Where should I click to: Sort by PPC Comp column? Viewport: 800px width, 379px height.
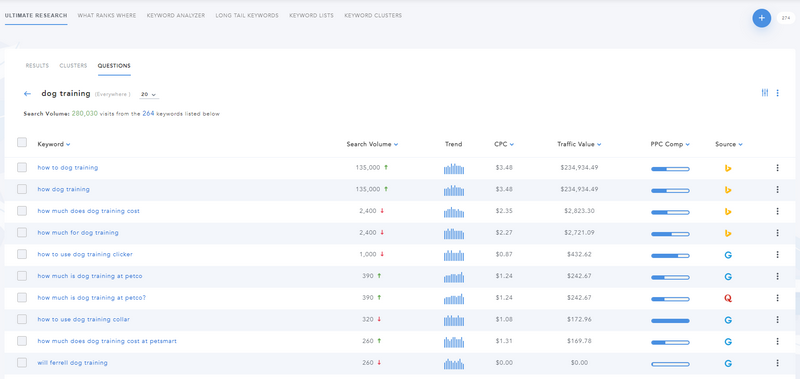tap(670, 144)
